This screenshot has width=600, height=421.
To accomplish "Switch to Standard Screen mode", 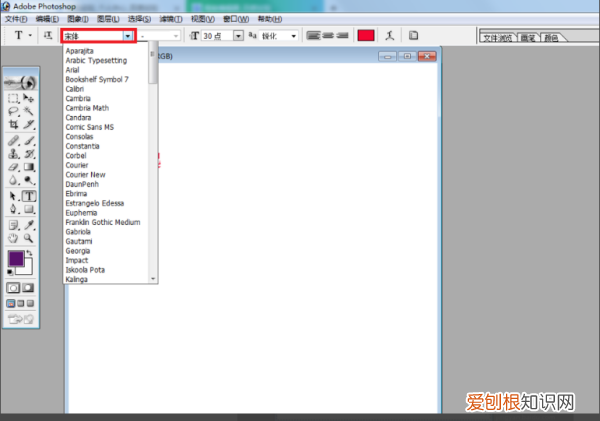I will (x=11, y=304).
